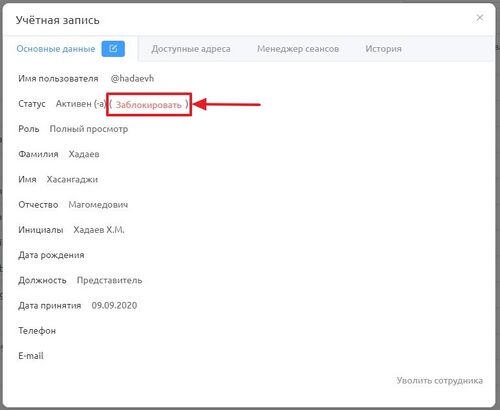Screen dimensions: 500x410
Task: Click the position value Представитель
Action: click(x=109, y=280)
